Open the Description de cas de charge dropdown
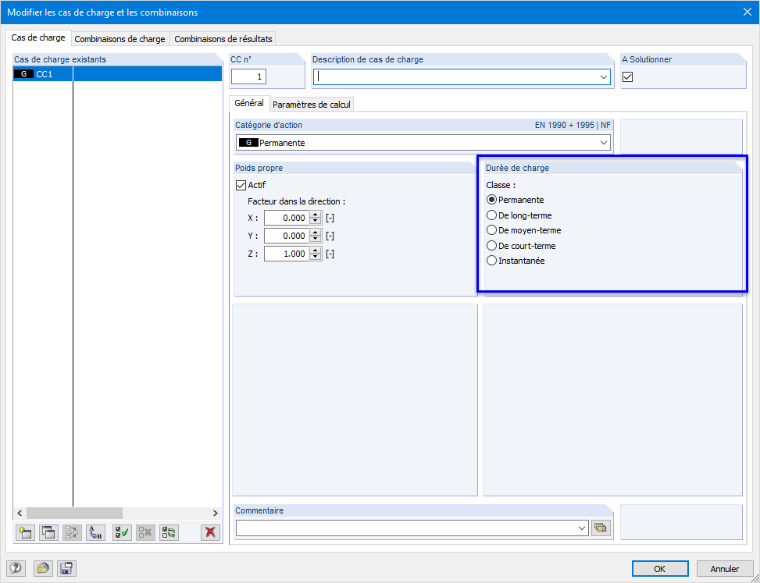 604,77
